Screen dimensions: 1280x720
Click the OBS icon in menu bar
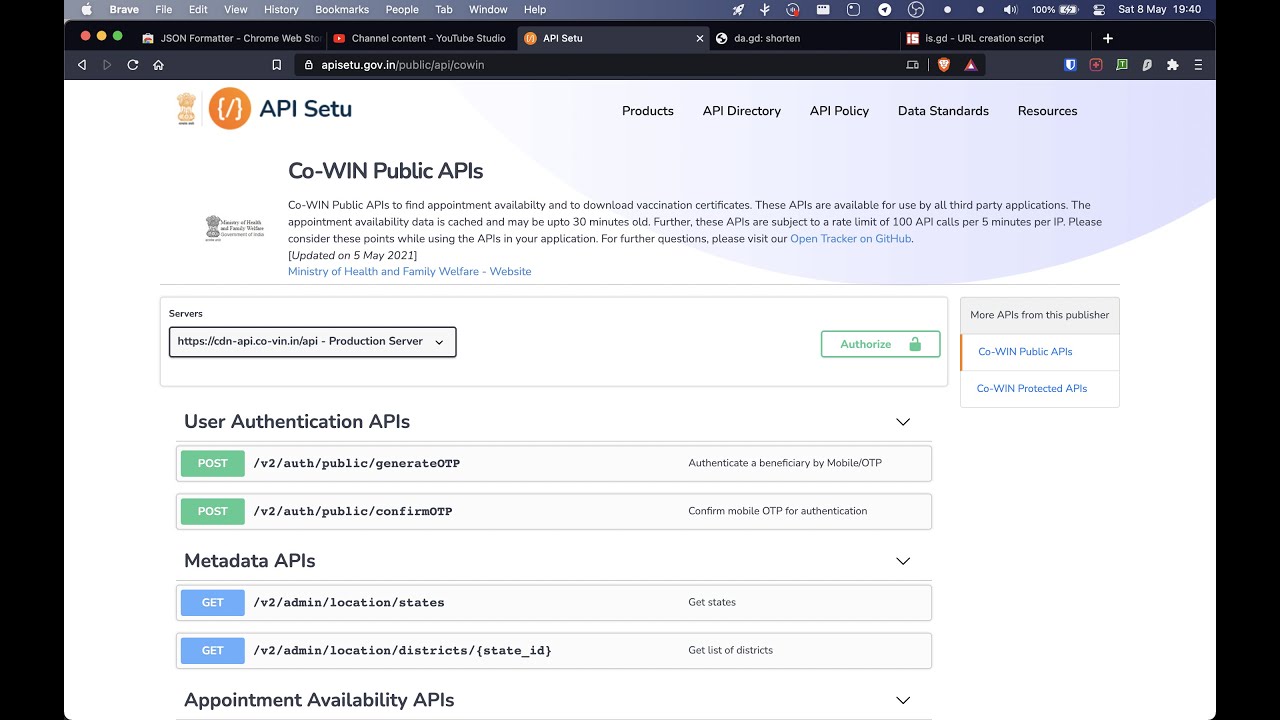[x=915, y=9]
